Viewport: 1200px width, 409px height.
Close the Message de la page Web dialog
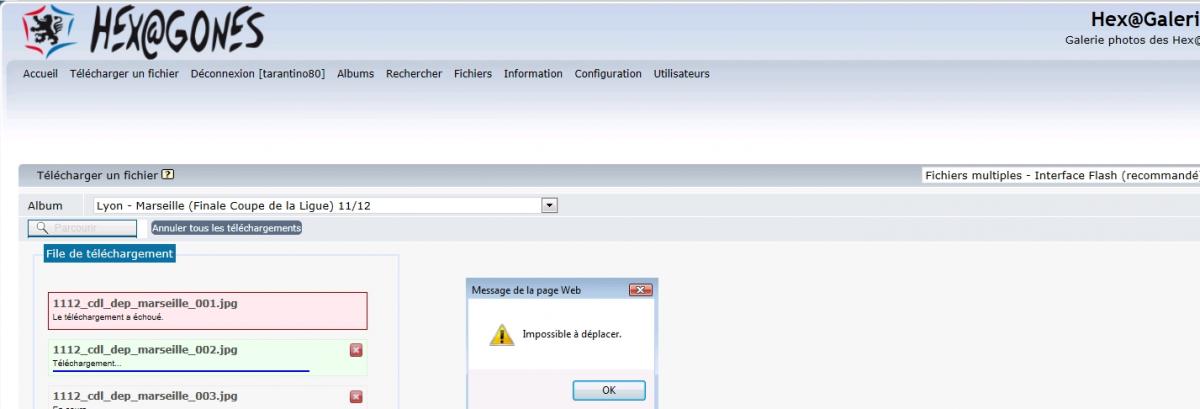coord(640,290)
